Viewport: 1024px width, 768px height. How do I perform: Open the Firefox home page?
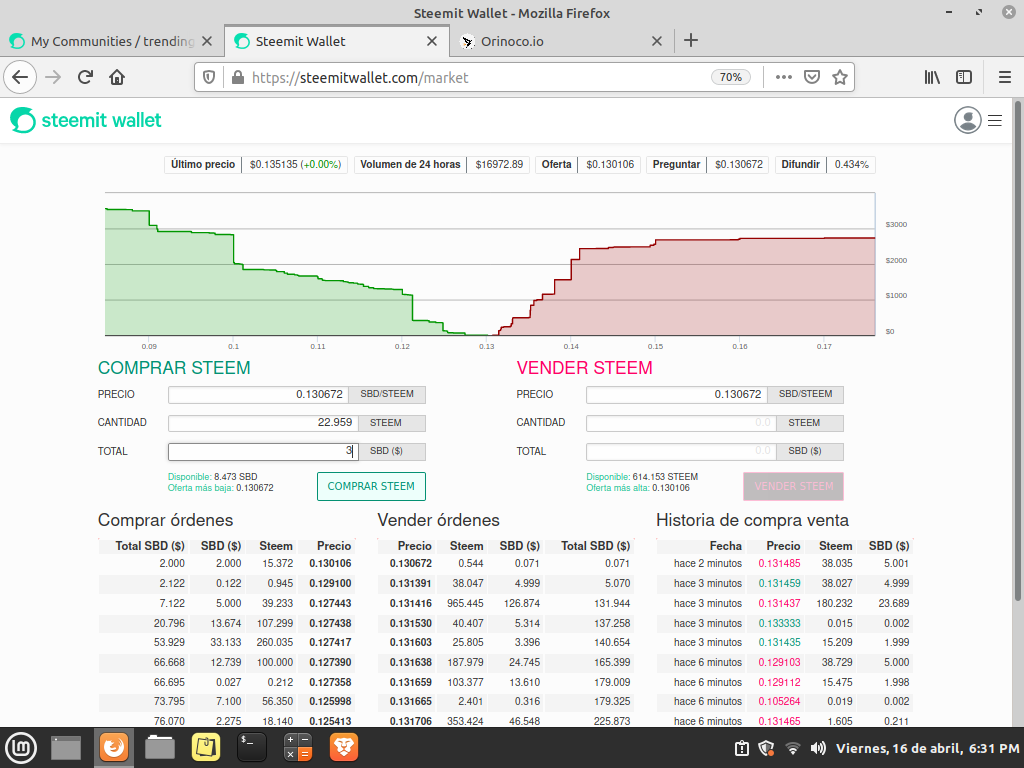click(117, 77)
